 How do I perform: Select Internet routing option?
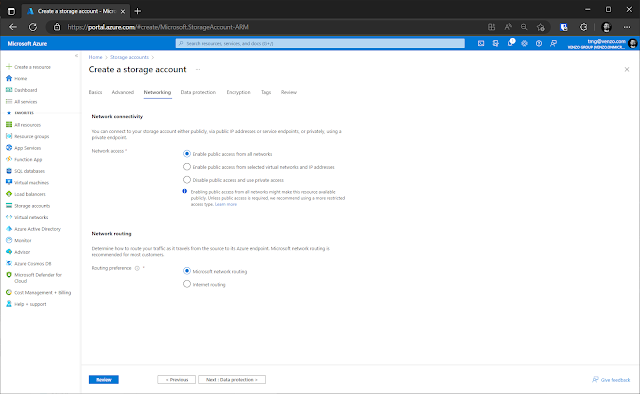tap(187, 284)
